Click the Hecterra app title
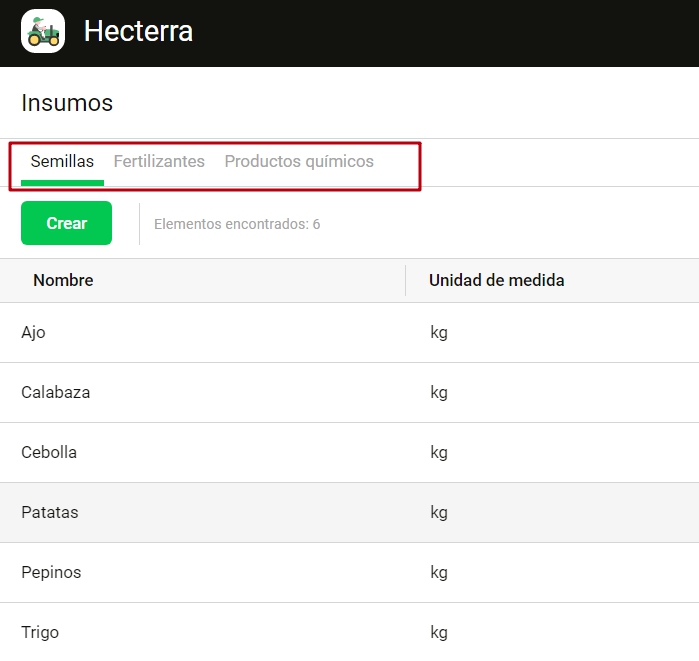This screenshot has height=661, width=699. coord(138,32)
